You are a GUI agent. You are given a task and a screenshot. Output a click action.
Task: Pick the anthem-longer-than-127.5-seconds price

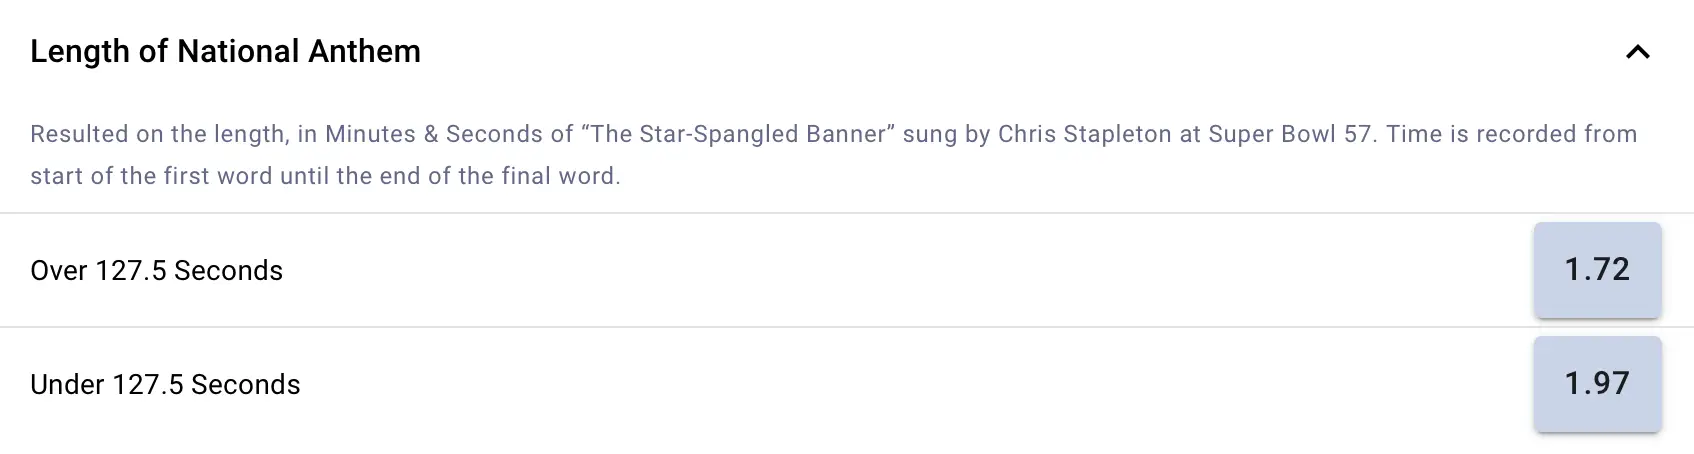(1597, 270)
